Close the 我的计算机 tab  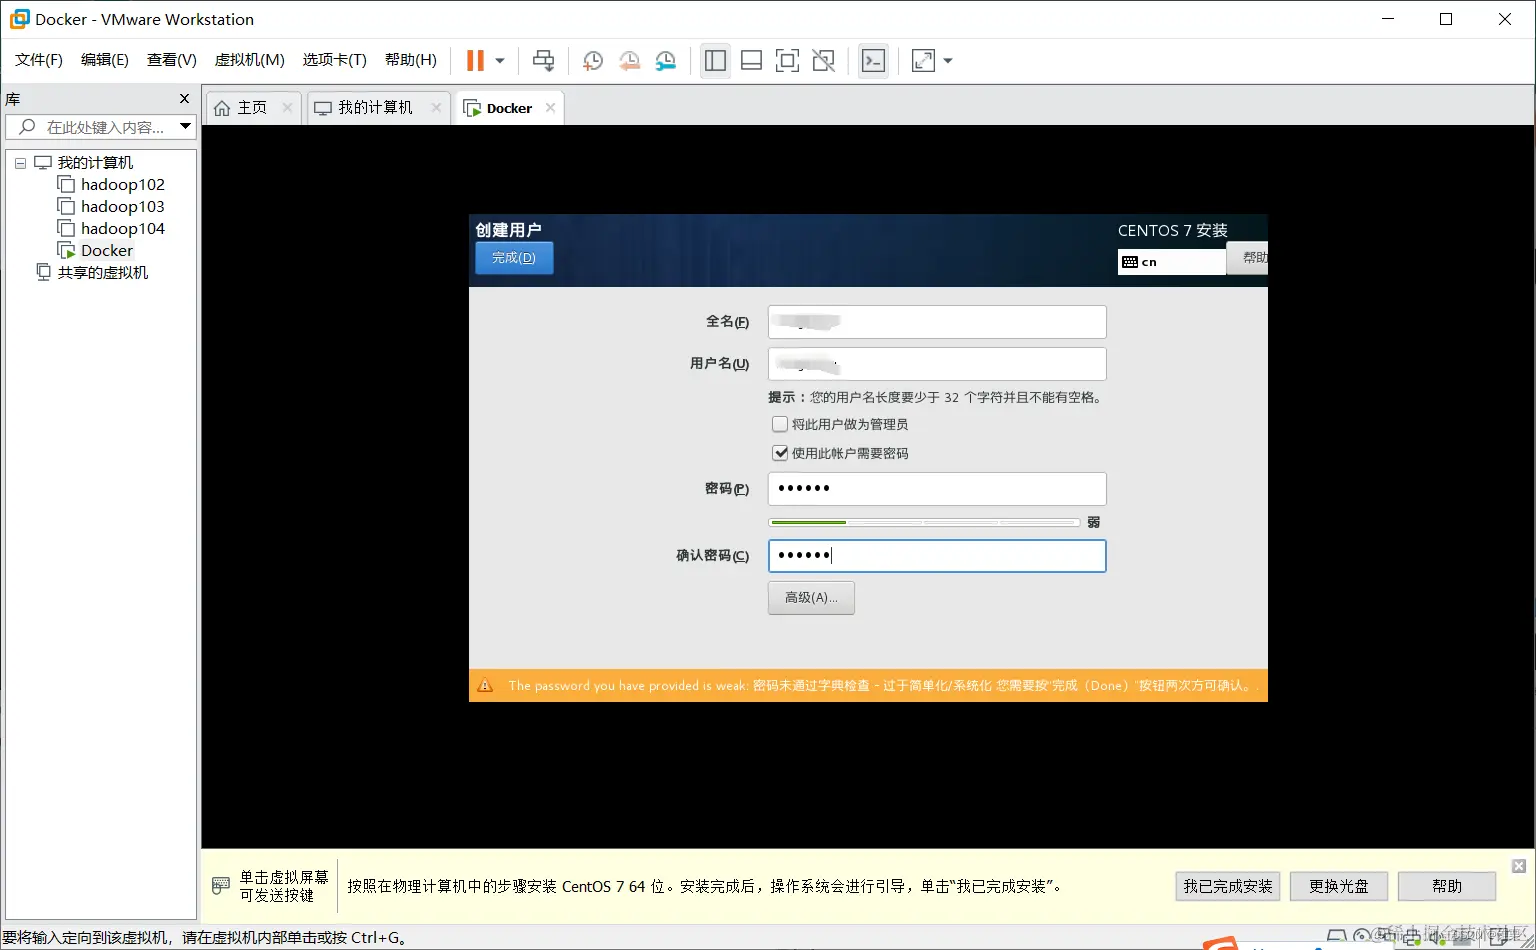click(436, 108)
